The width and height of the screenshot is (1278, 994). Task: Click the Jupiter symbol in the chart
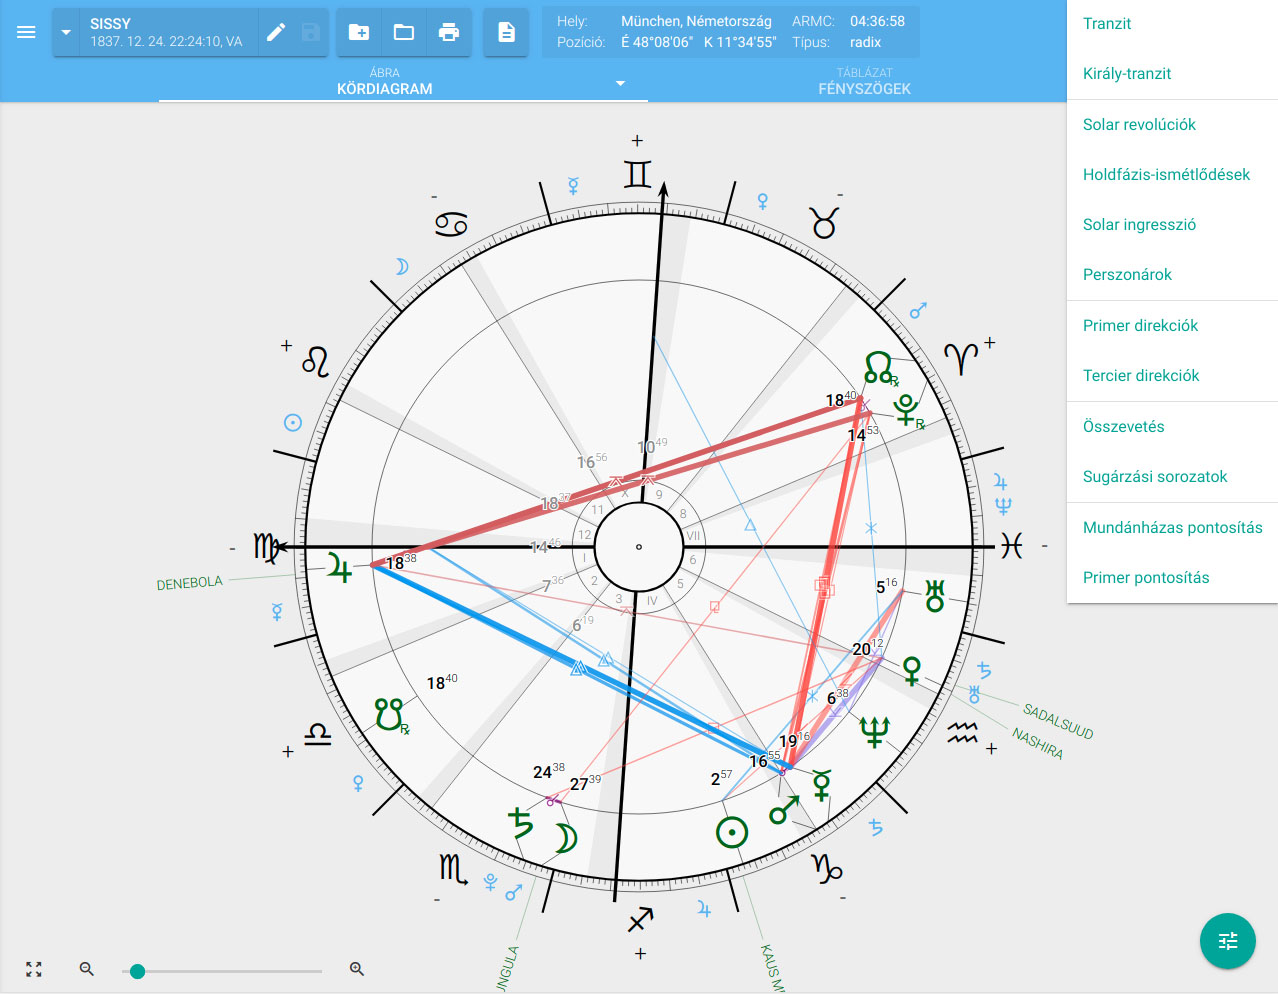340,570
